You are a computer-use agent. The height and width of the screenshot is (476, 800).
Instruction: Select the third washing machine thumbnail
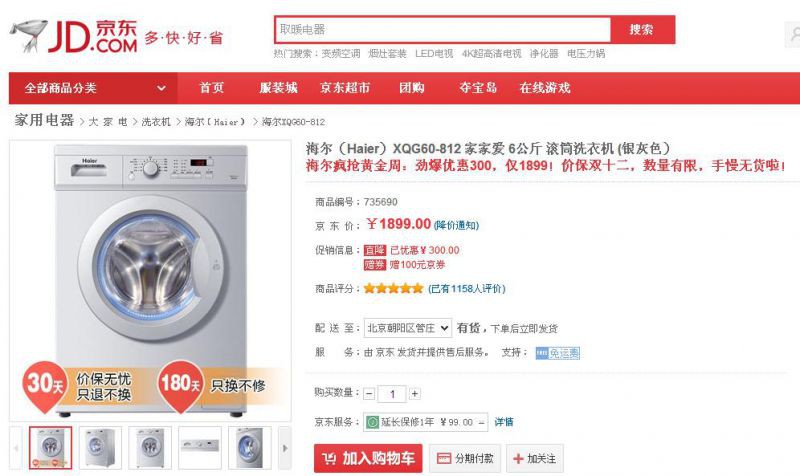pyautogui.click(x=150, y=447)
